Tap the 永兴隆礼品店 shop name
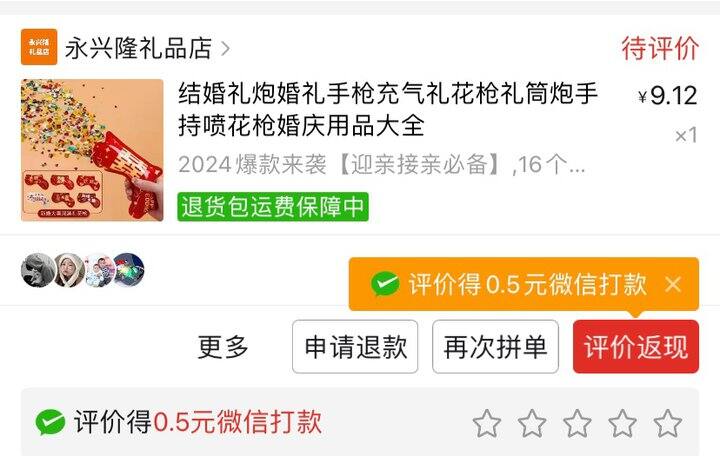Screen dimensions: 720x456 tap(138, 48)
